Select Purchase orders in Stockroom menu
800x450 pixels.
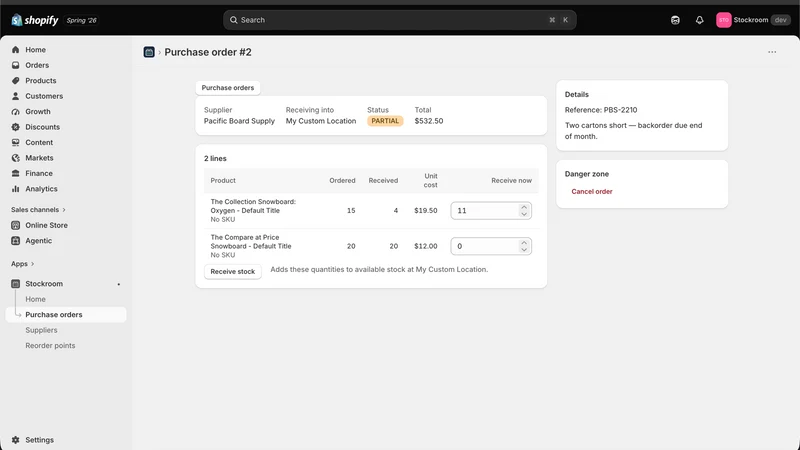pyautogui.click(x=66, y=315)
